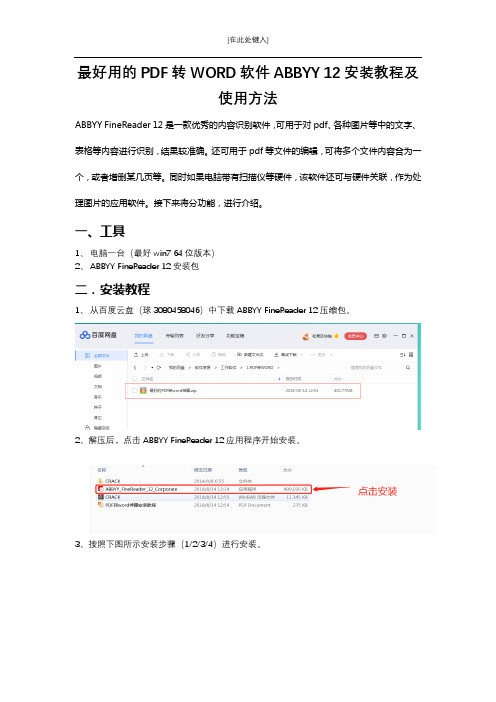Click the document title about ABBYY 12
The height and width of the screenshot is (702, 496).
248,85
